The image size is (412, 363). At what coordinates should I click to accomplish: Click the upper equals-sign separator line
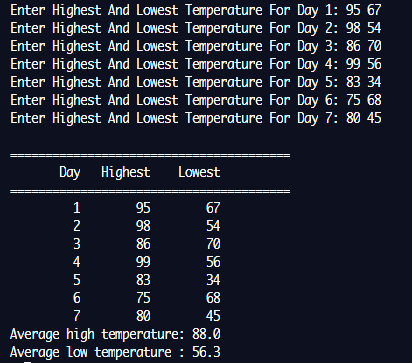[x=150, y=155]
